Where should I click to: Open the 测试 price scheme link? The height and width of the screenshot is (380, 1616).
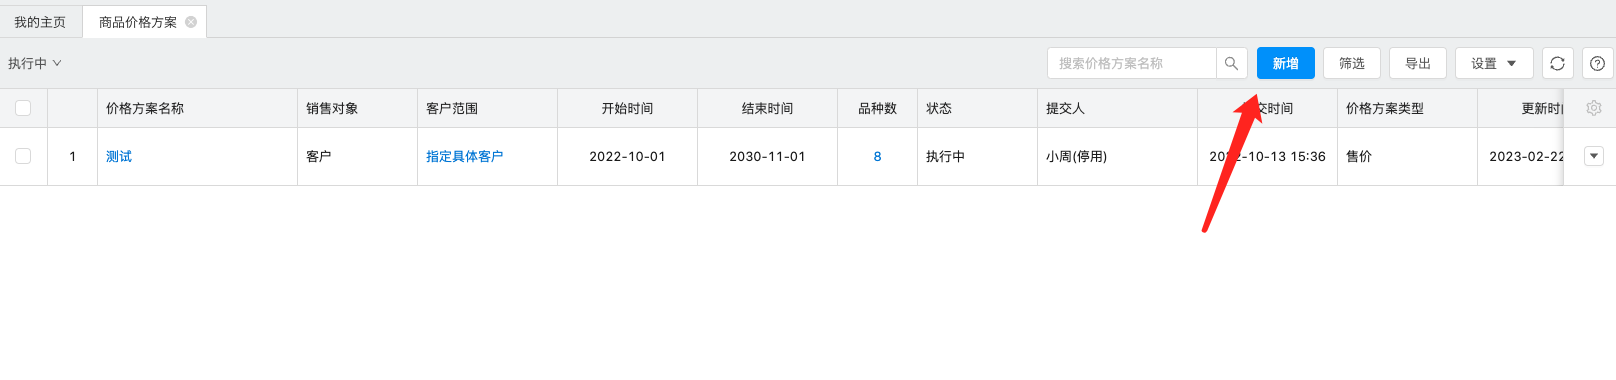point(119,156)
